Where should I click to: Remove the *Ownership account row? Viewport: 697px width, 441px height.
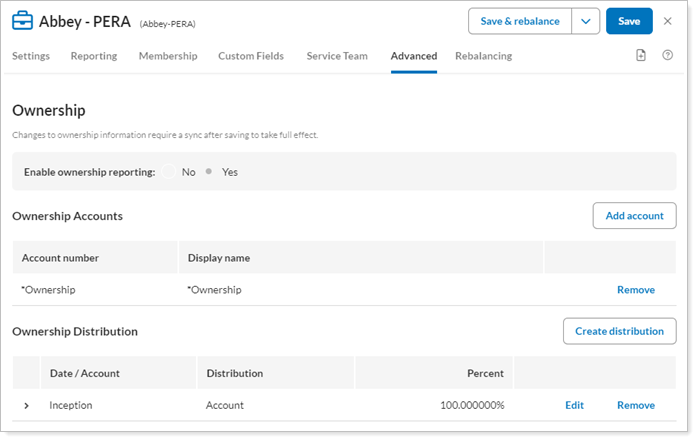(635, 290)
